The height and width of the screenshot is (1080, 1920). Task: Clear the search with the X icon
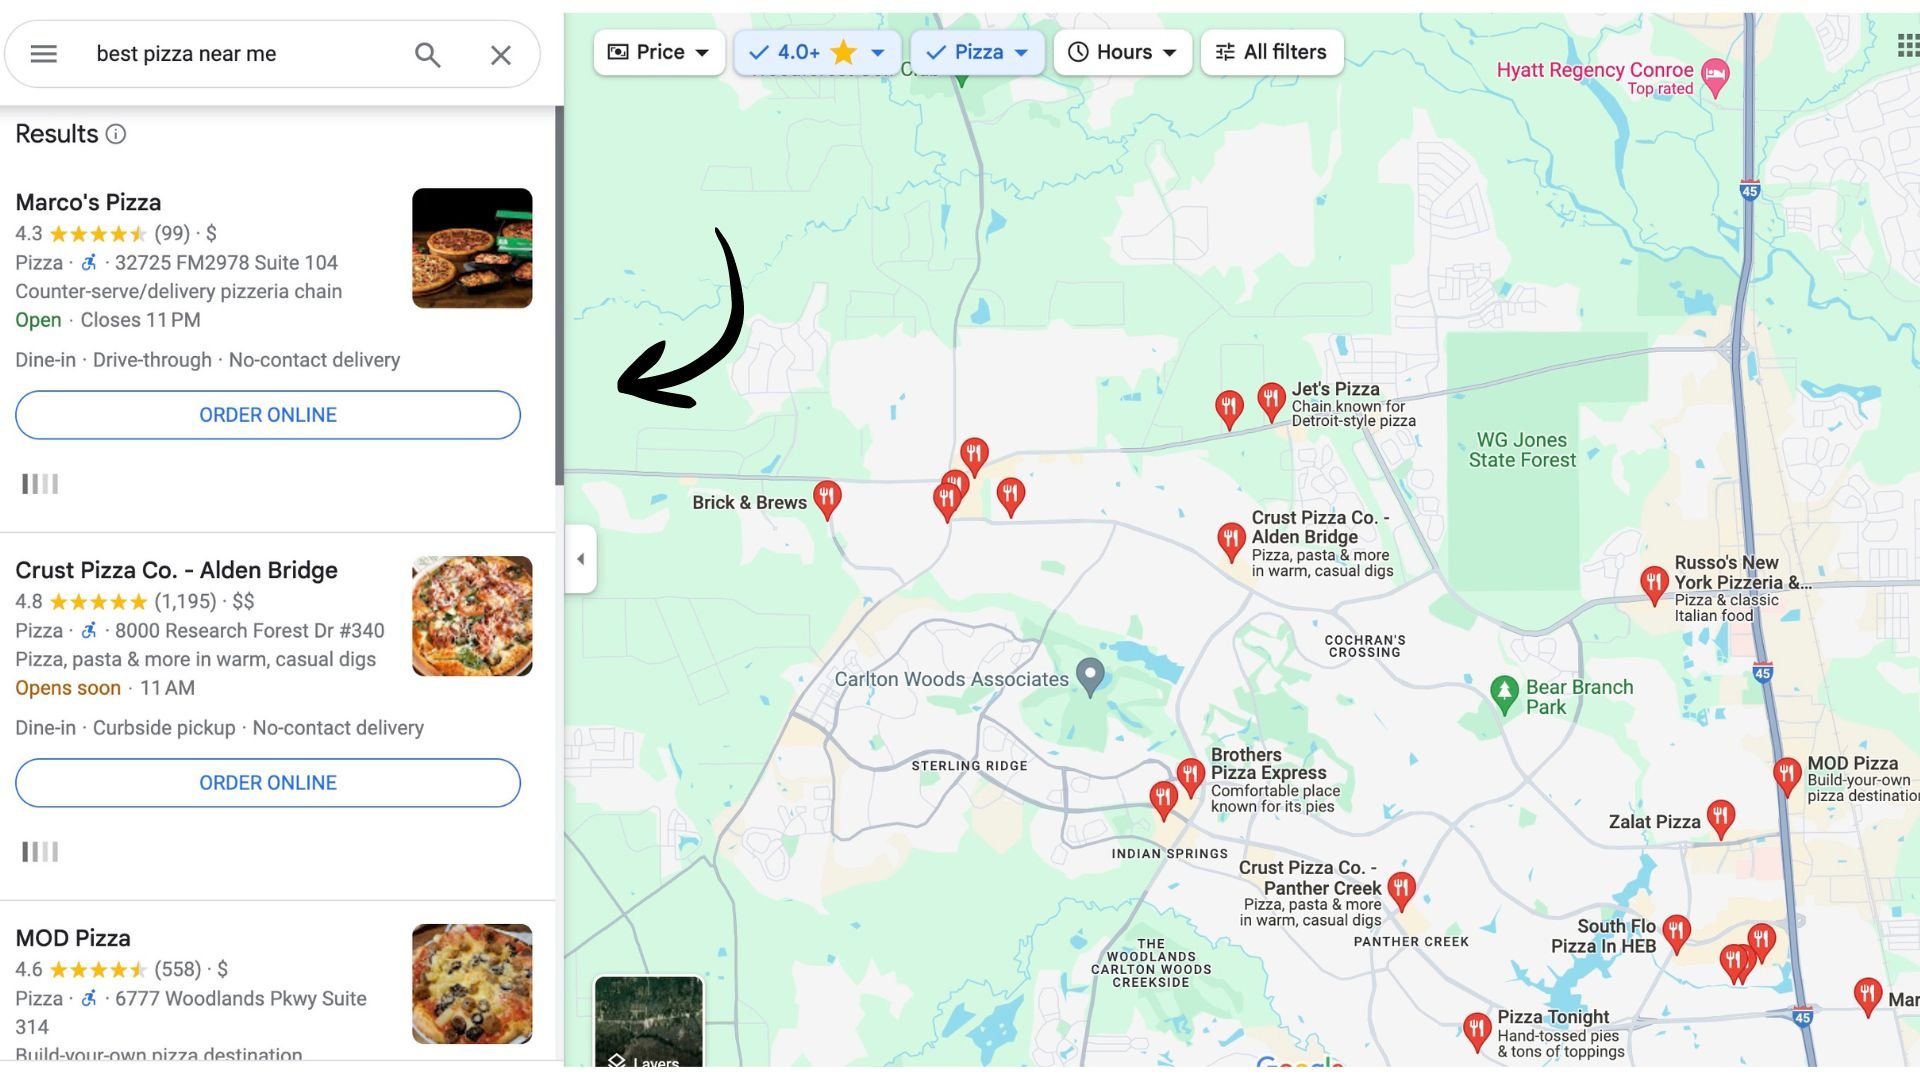coord(501,55)
